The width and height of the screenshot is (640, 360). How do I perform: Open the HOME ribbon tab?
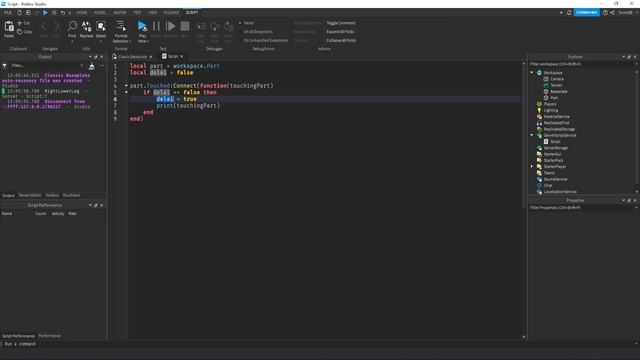pos(82,13)
